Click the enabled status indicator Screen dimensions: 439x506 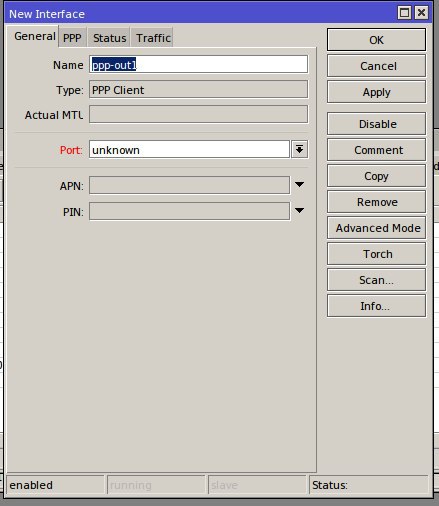(55, 485)
